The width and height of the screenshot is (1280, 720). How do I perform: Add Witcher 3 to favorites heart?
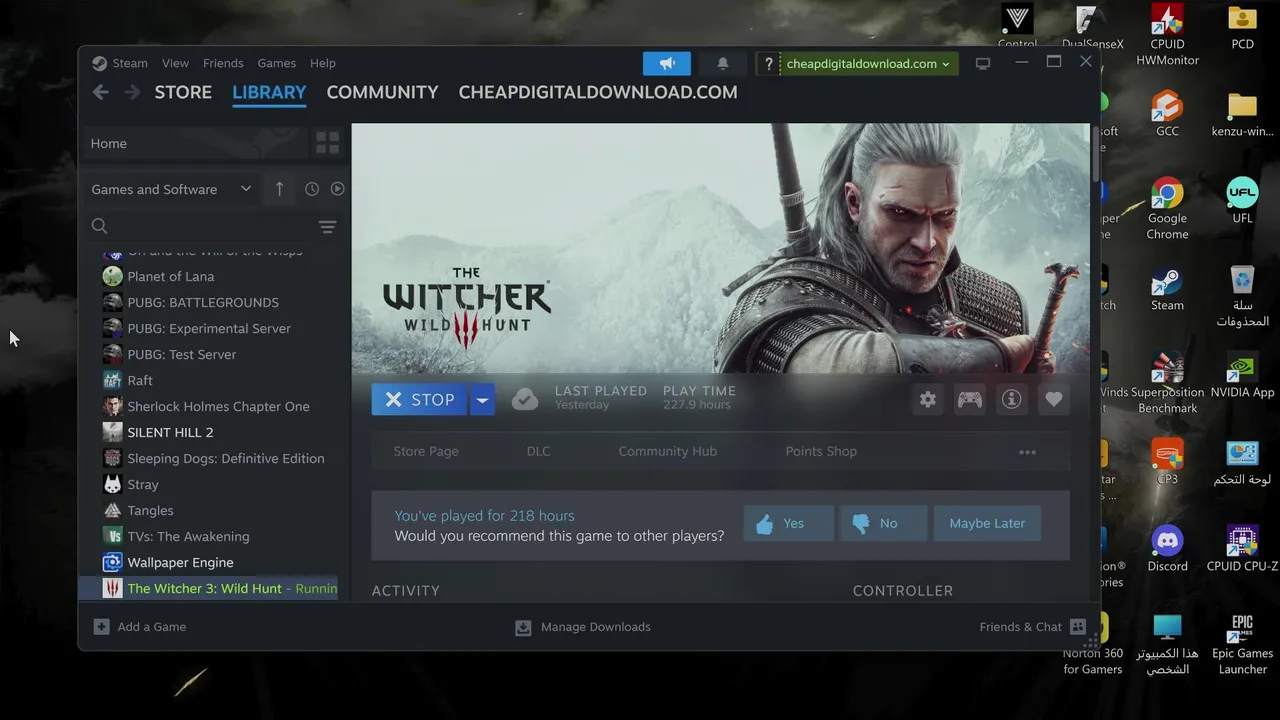pyautogui.click(x=1054, y=399)
